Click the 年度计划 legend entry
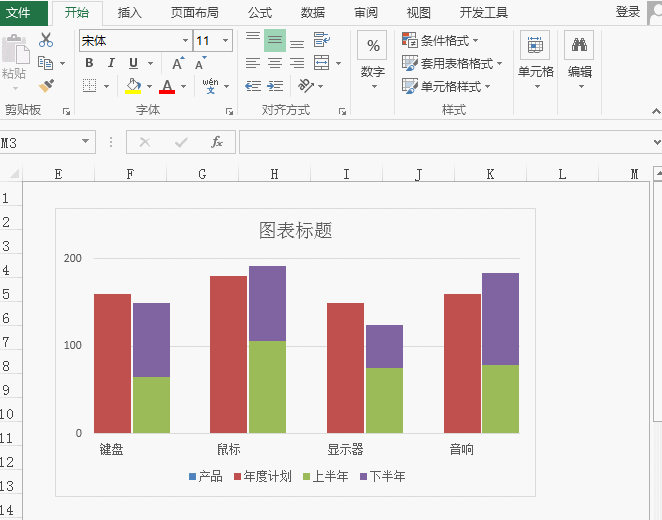Screen dimensions: 662x520 [263, 477]
